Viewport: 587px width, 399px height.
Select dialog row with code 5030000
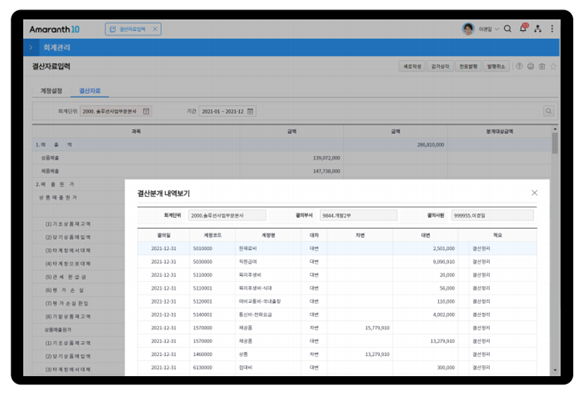(x=337, y=262)
